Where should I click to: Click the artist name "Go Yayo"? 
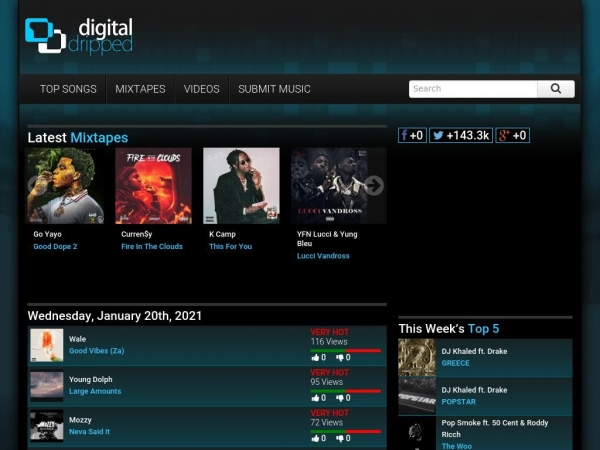47,234
